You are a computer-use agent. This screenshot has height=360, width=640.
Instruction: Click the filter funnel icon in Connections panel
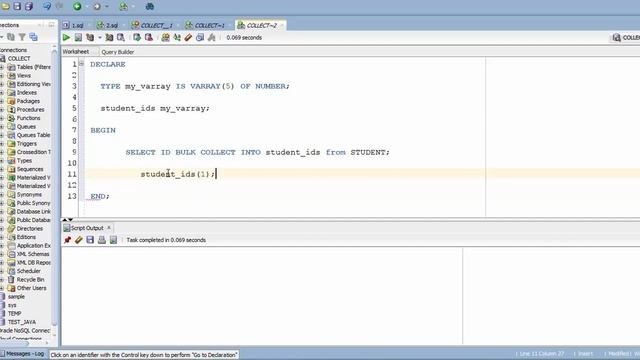(22, 37)
